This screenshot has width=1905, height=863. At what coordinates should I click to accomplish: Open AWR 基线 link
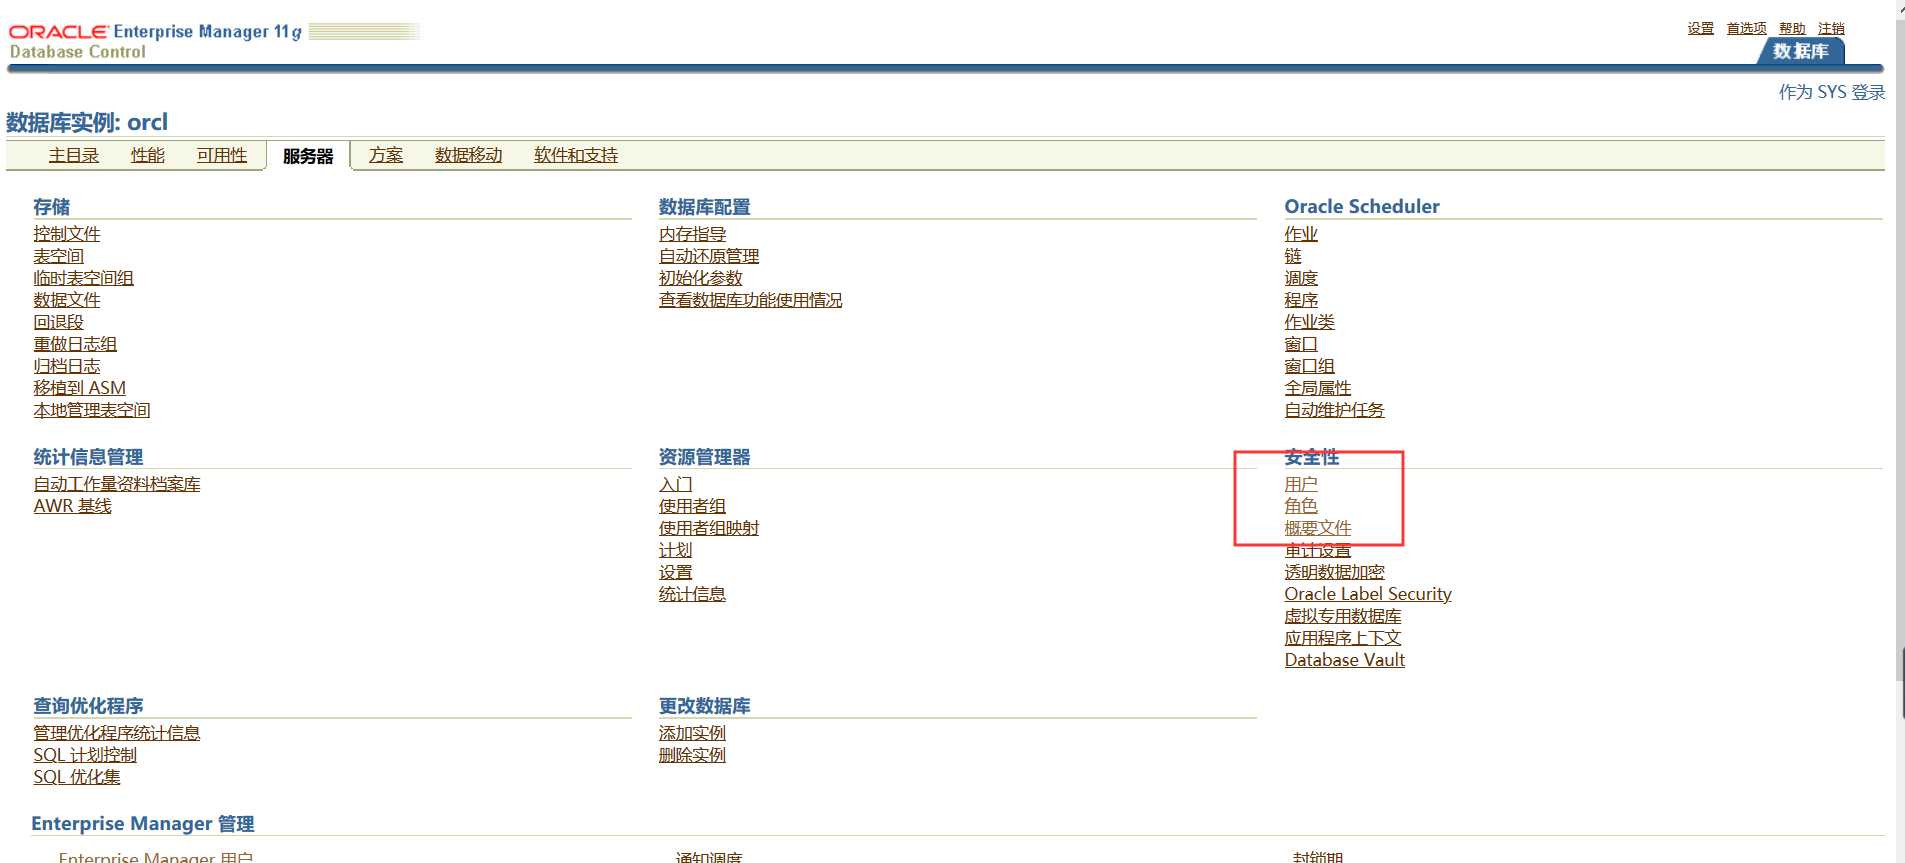(73, 506)
